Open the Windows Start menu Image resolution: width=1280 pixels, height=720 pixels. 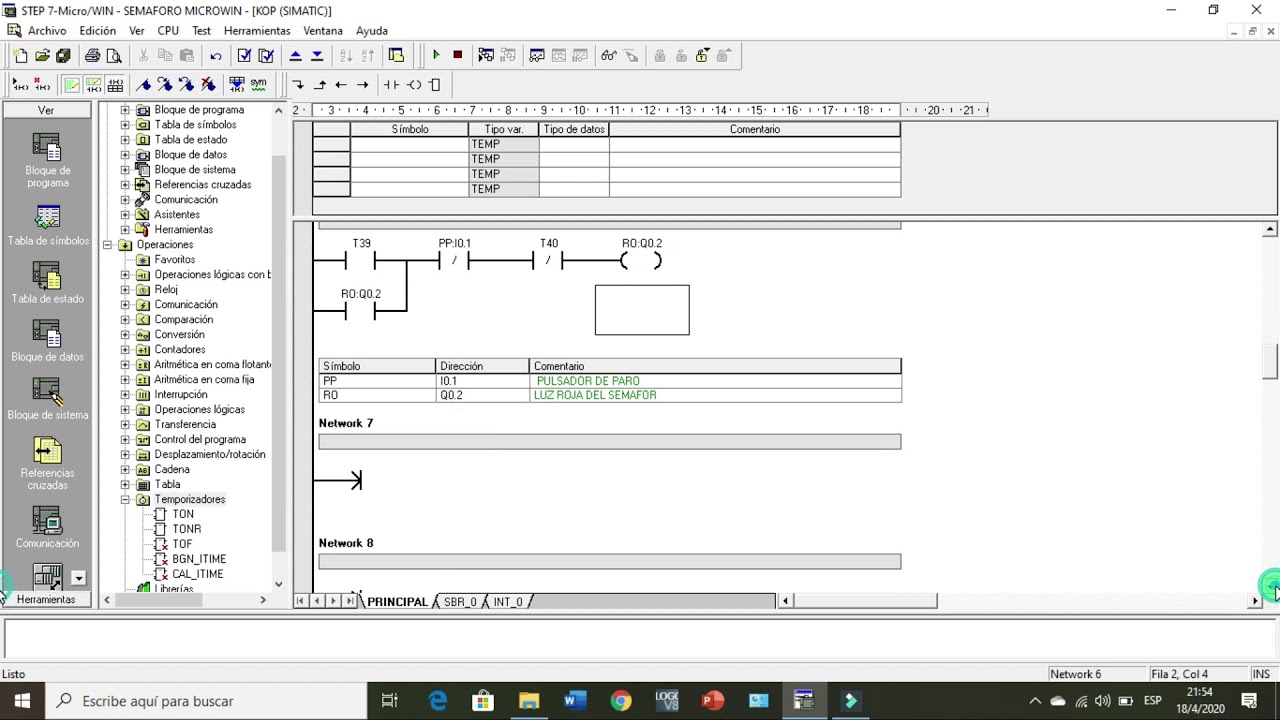pos(22,701)
